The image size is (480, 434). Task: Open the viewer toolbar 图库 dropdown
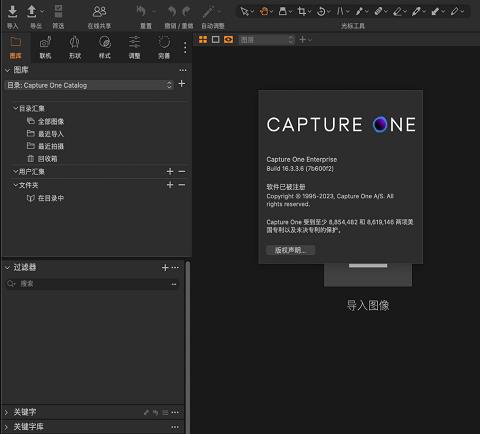click(x=266, y=40)
